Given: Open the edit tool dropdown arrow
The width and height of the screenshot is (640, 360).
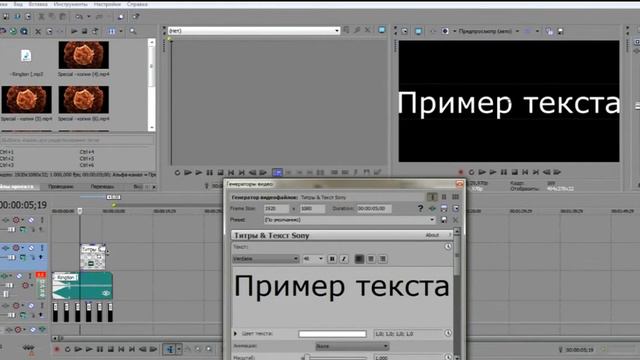Looking at the screenshot, I should (179, 349).
